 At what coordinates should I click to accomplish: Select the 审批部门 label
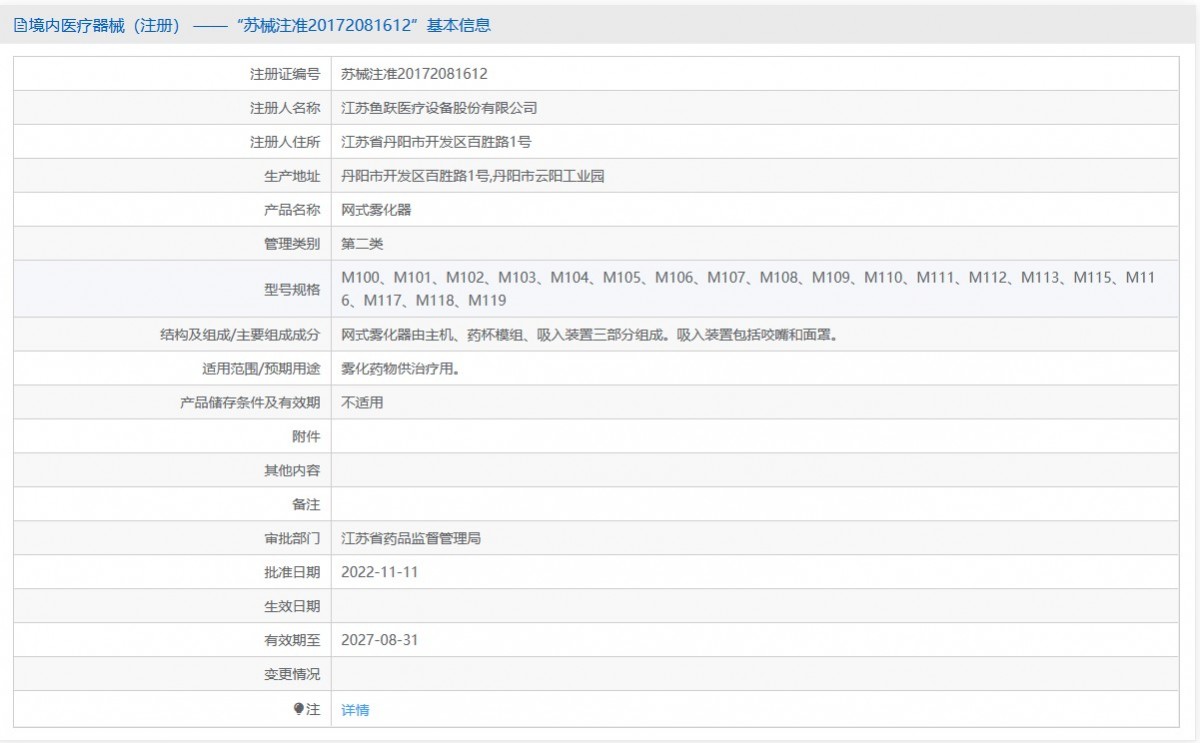coord(292,539)
